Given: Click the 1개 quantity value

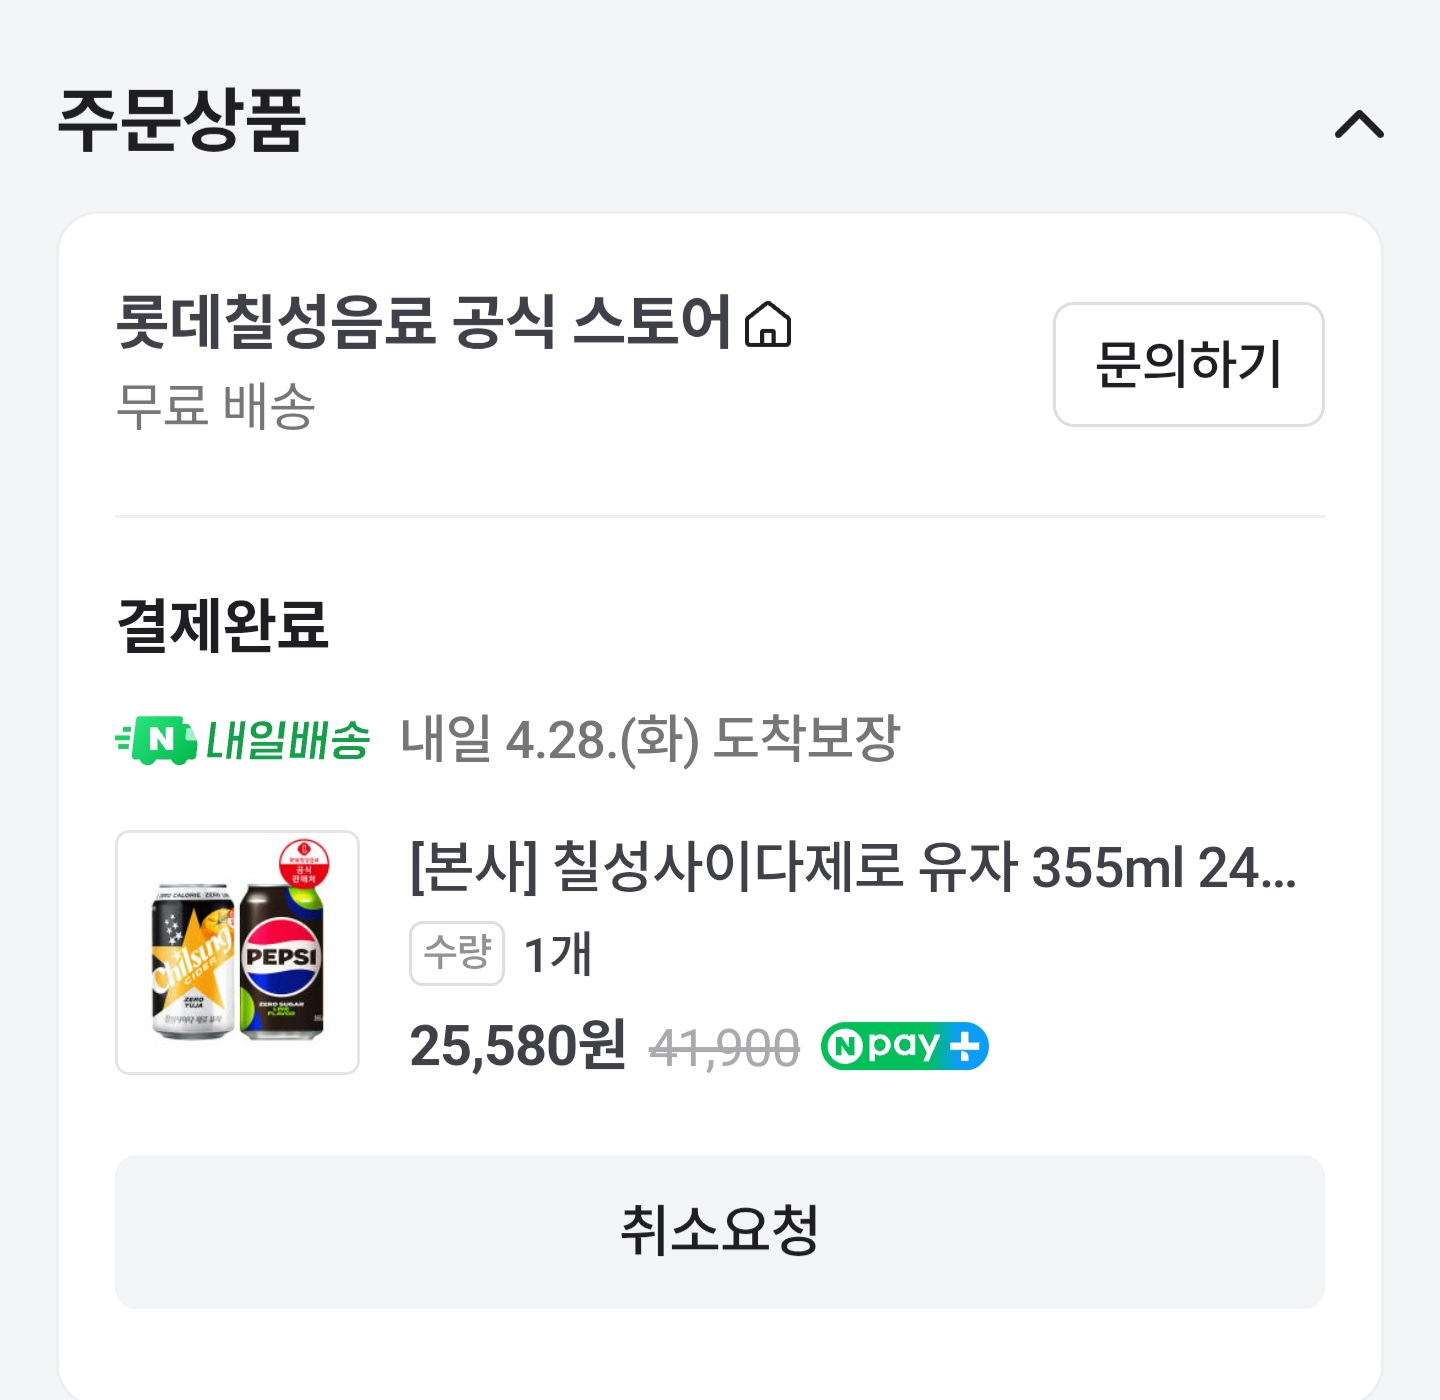Looking at the screenshot, I should [x=558, y=954].
